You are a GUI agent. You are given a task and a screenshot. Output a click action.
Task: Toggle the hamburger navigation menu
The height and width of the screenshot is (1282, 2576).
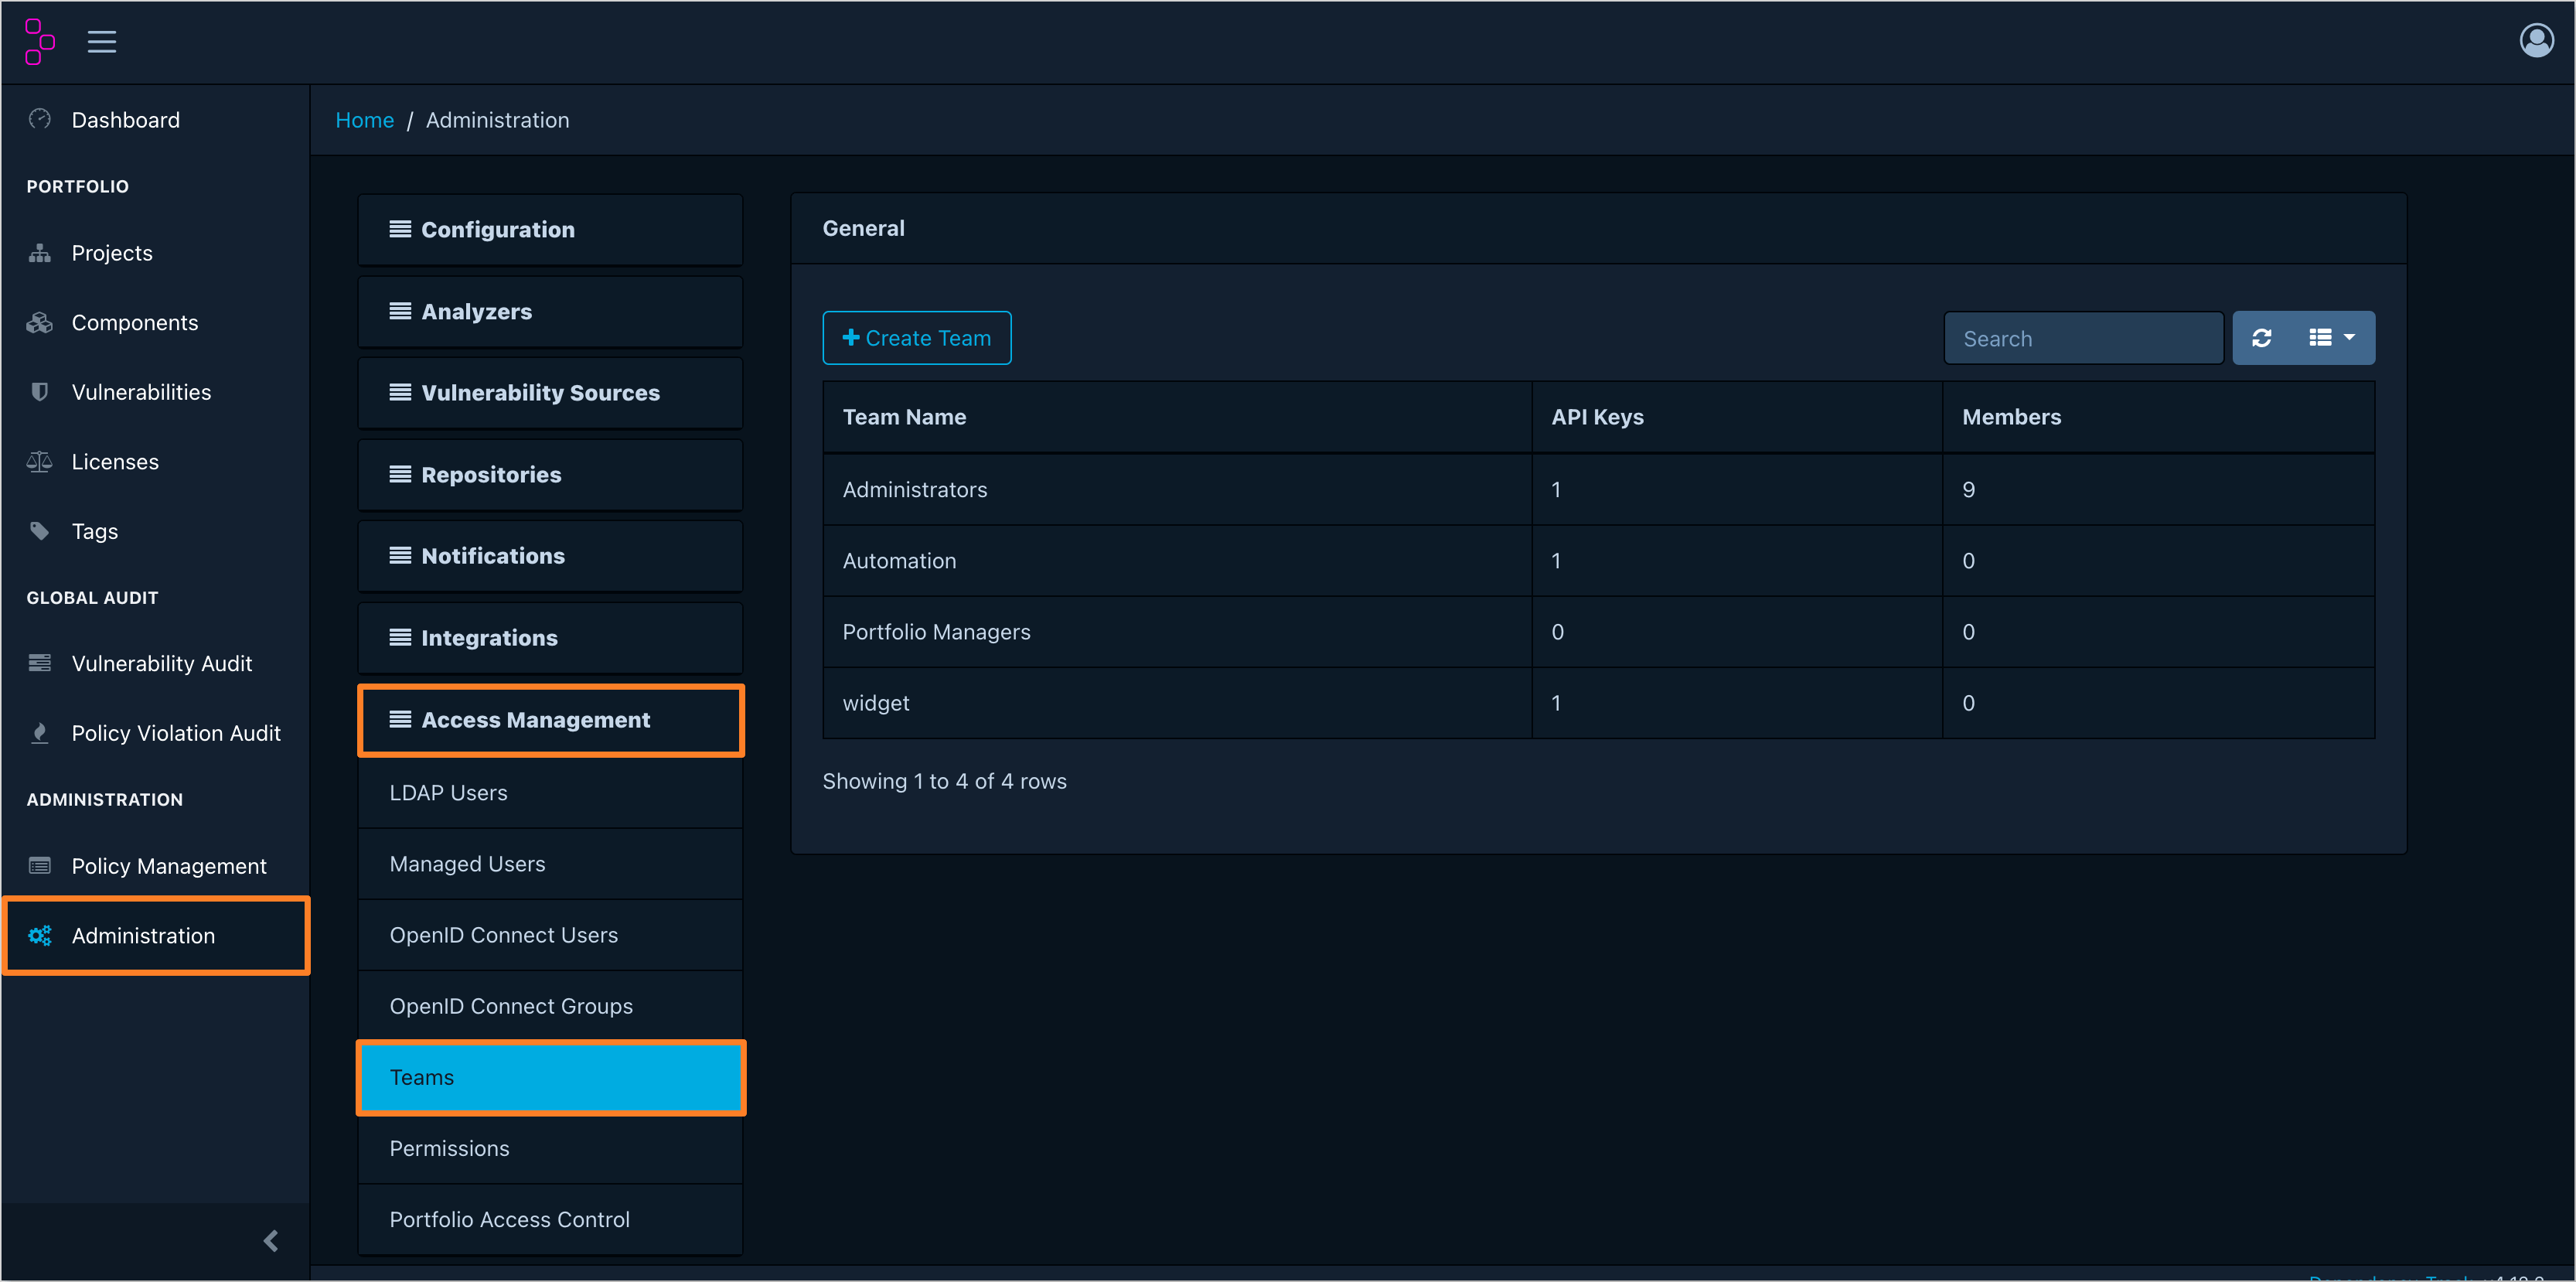pyautogui.click(x=102, y=41)
